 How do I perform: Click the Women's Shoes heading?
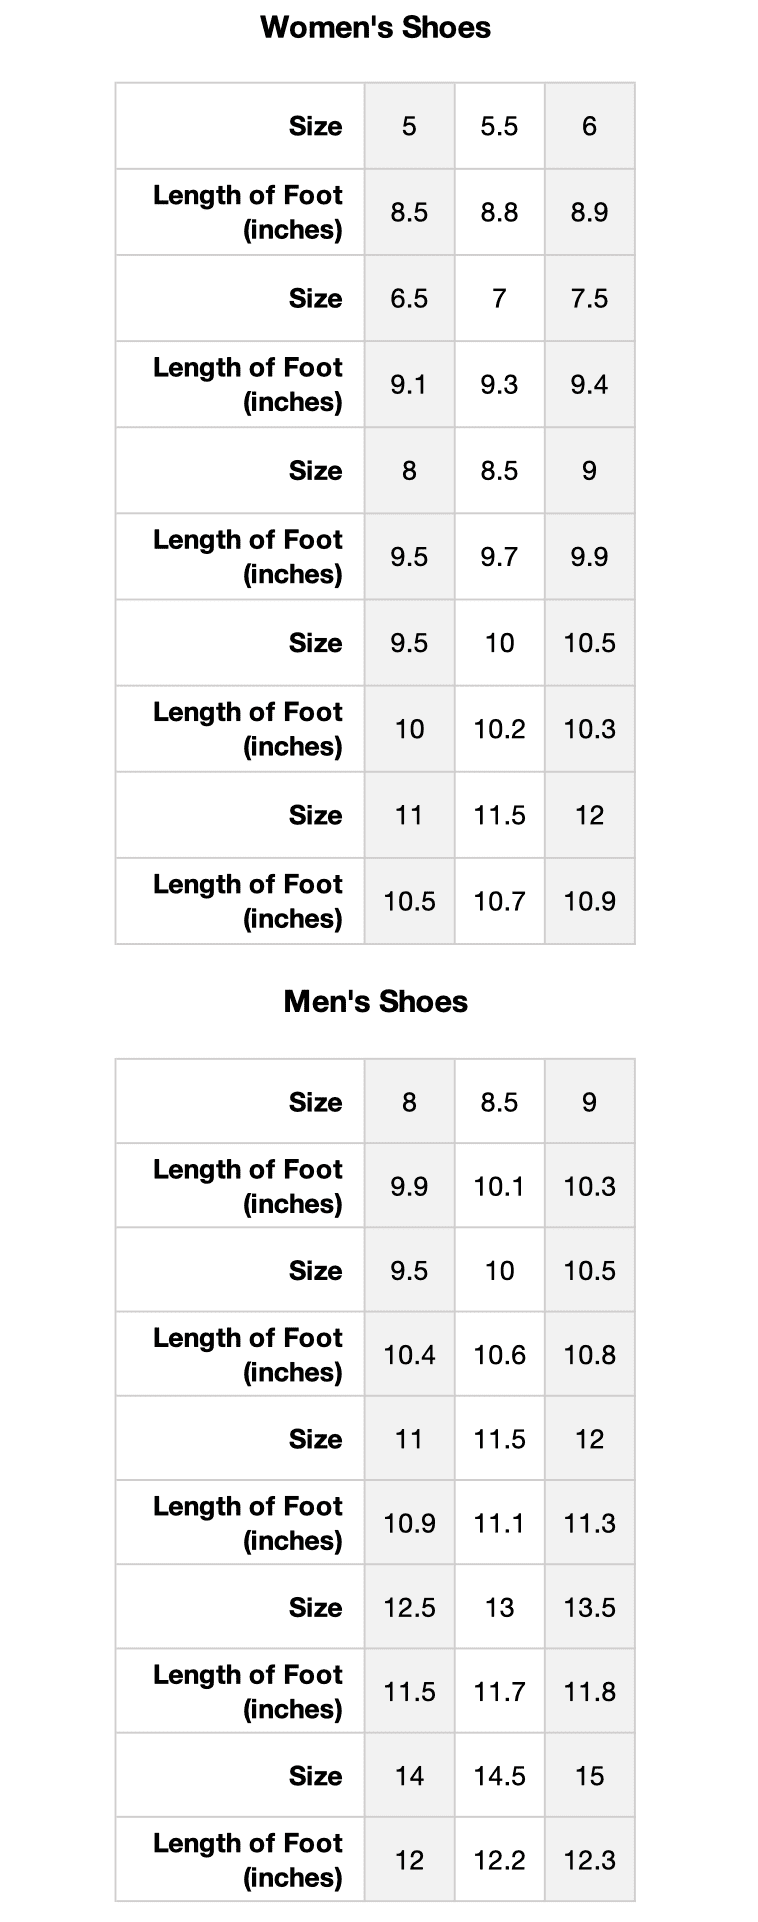tap(375, 27)
